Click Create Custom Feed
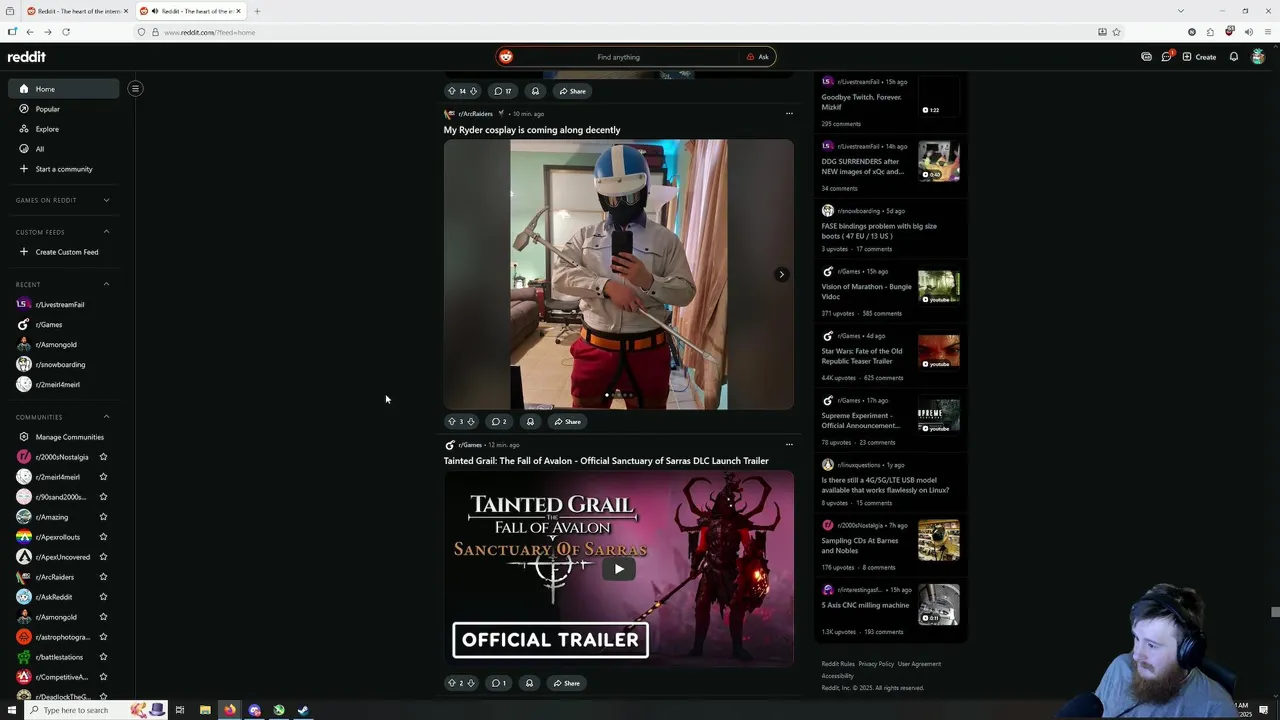Screen dimensions: 1280x720 pyautogui.click(x=64, y=252)
